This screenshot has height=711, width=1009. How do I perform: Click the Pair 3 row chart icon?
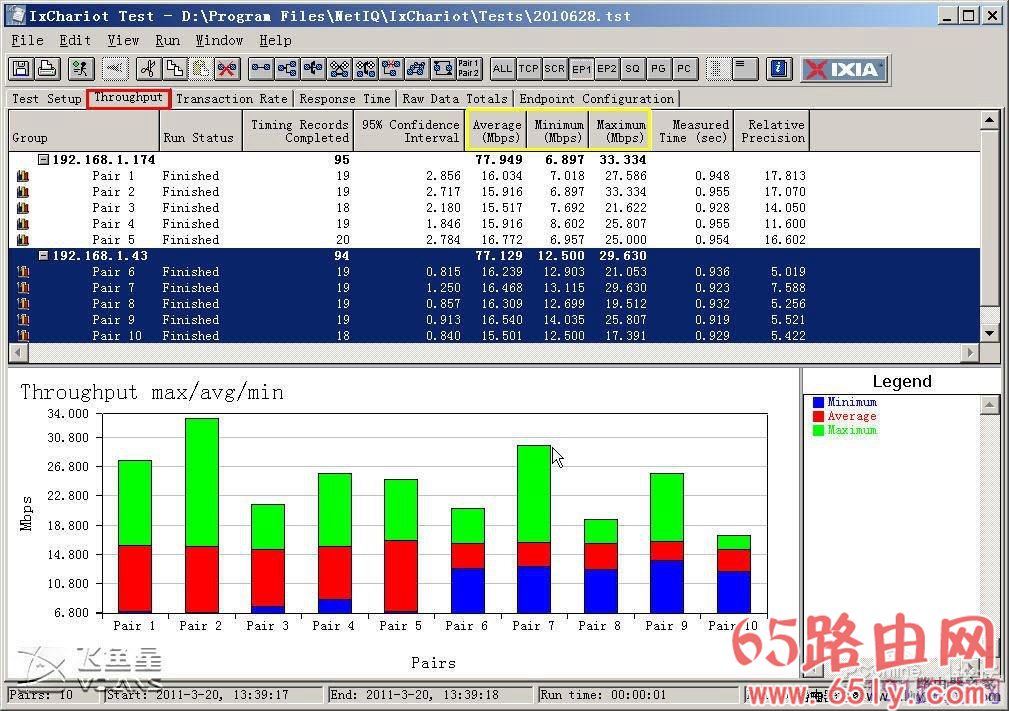click(23, 208)
